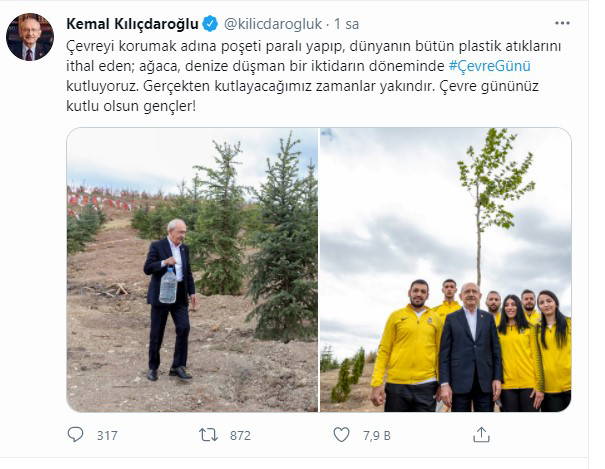Click the tweet text paragraph
Screen dimensions: 605x469
313,76
